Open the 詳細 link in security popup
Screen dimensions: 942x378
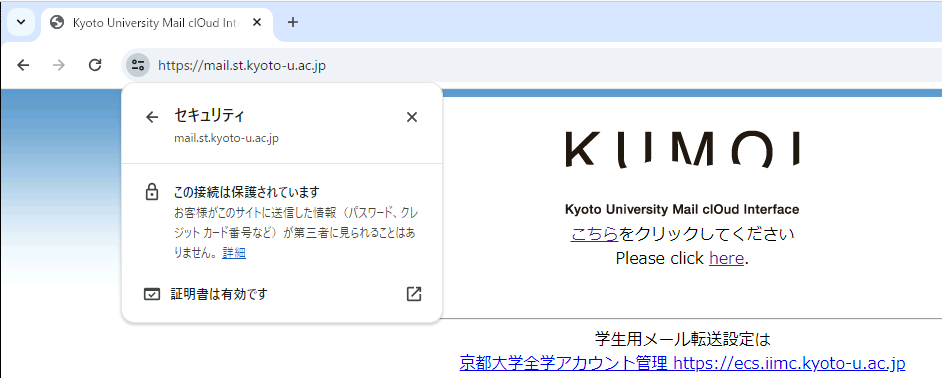click(x=234, y=253)
